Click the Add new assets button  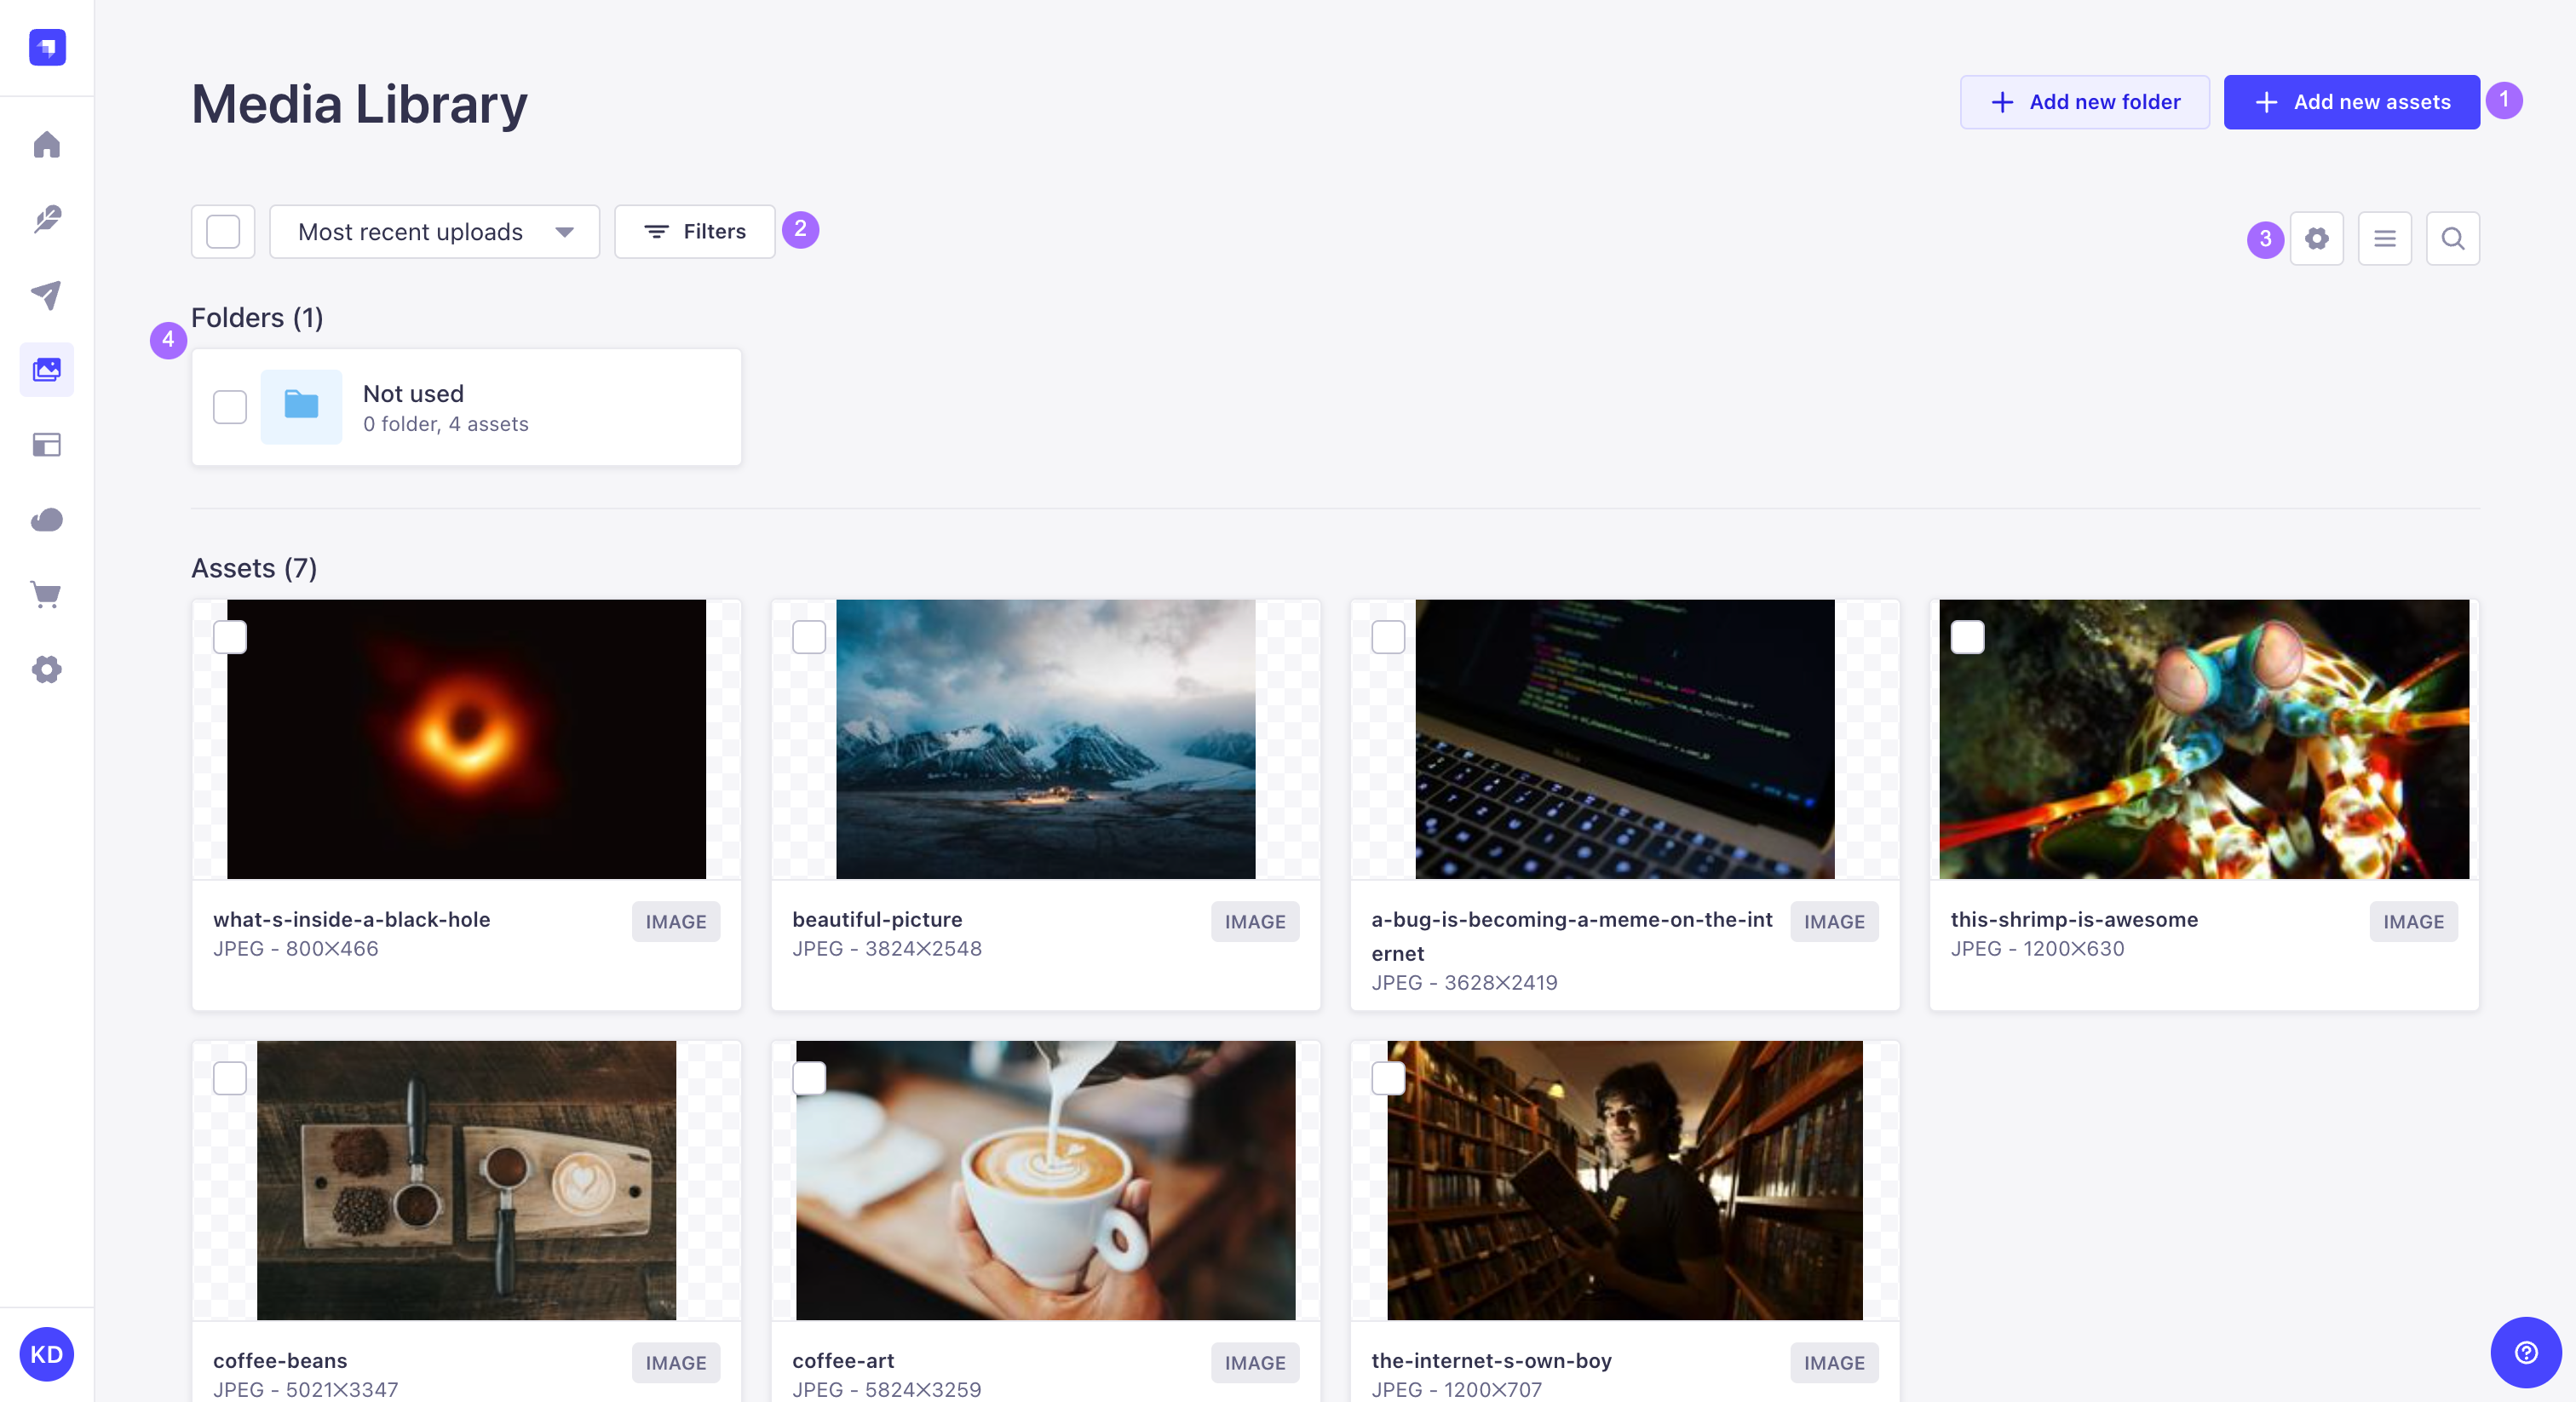2354,101
